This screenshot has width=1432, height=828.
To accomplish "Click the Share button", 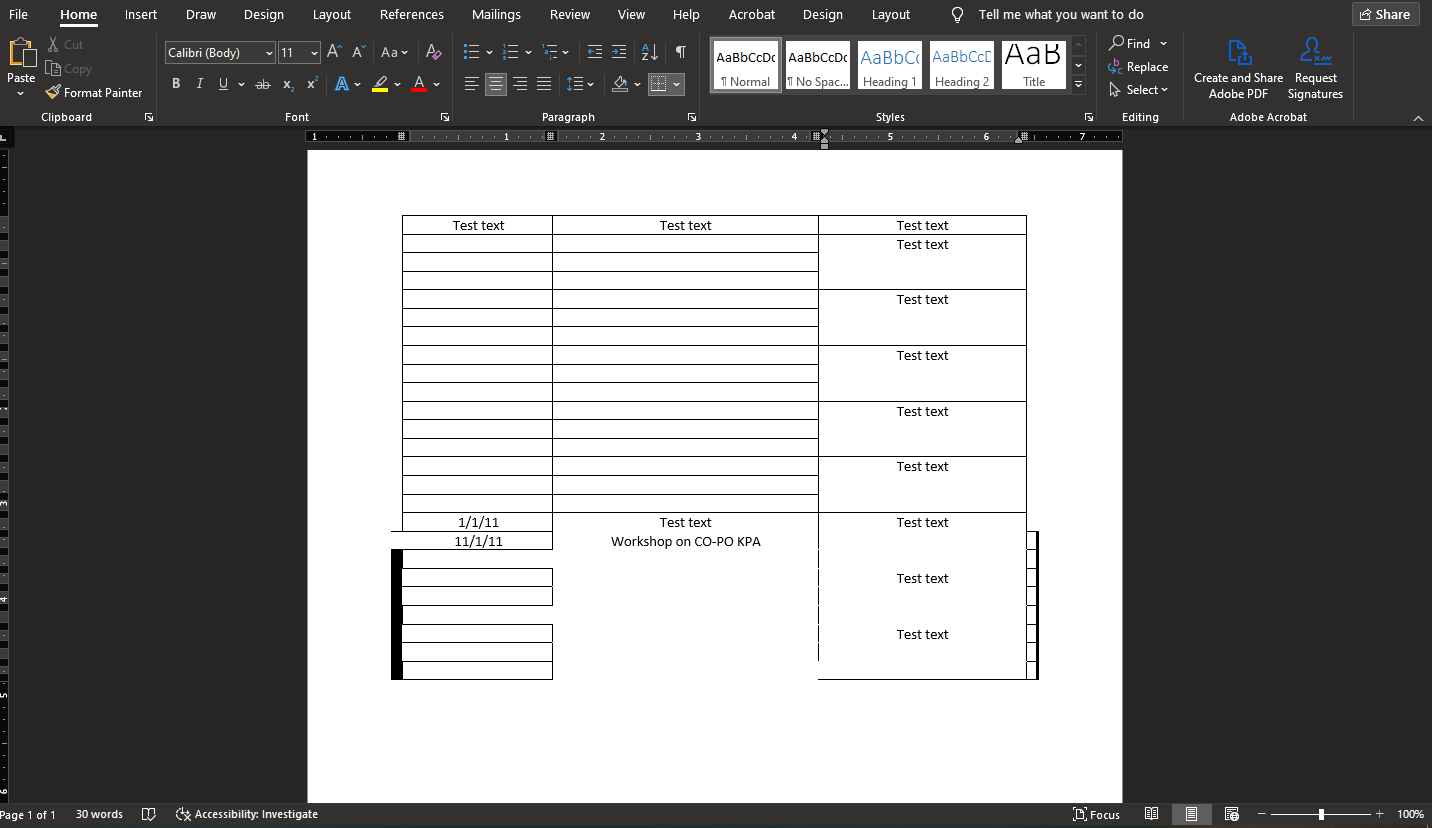I will [1385, 14].
